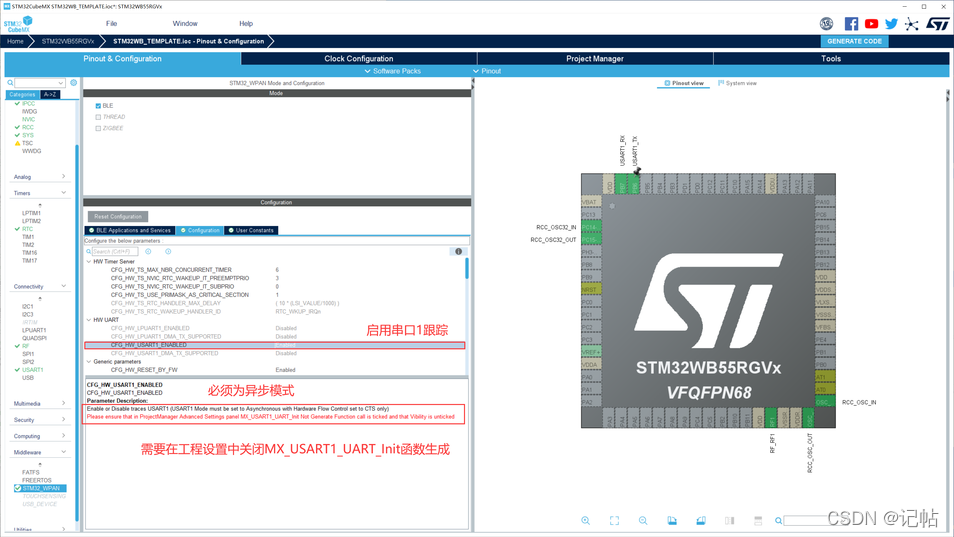Click the PB6 USART1_TX pin on the chip

click(x=635, y=184)
